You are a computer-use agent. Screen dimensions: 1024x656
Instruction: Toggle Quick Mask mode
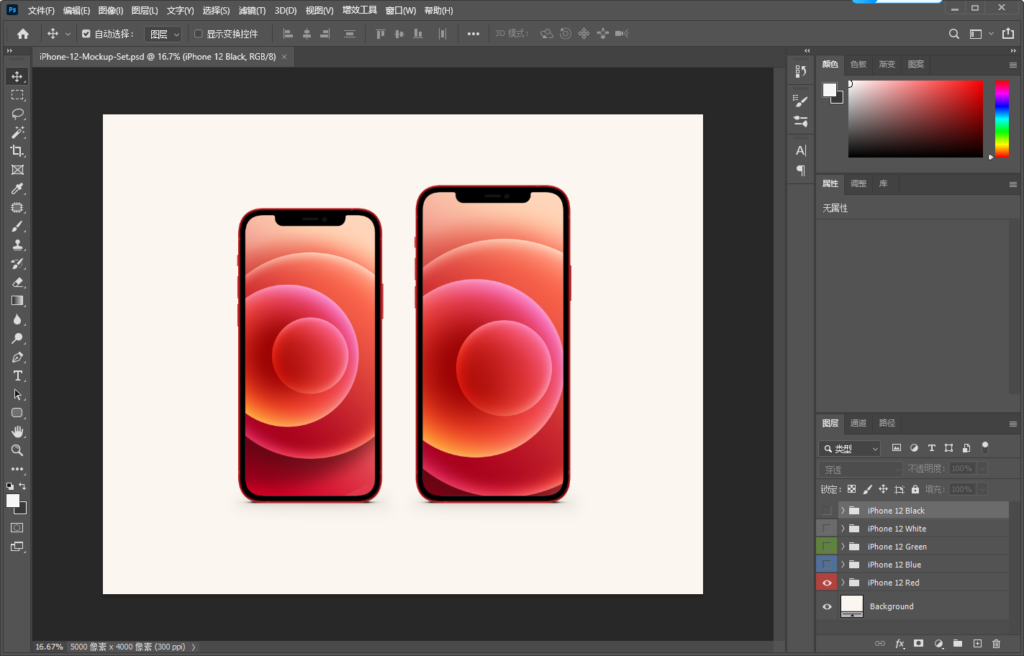coord(17,527)
